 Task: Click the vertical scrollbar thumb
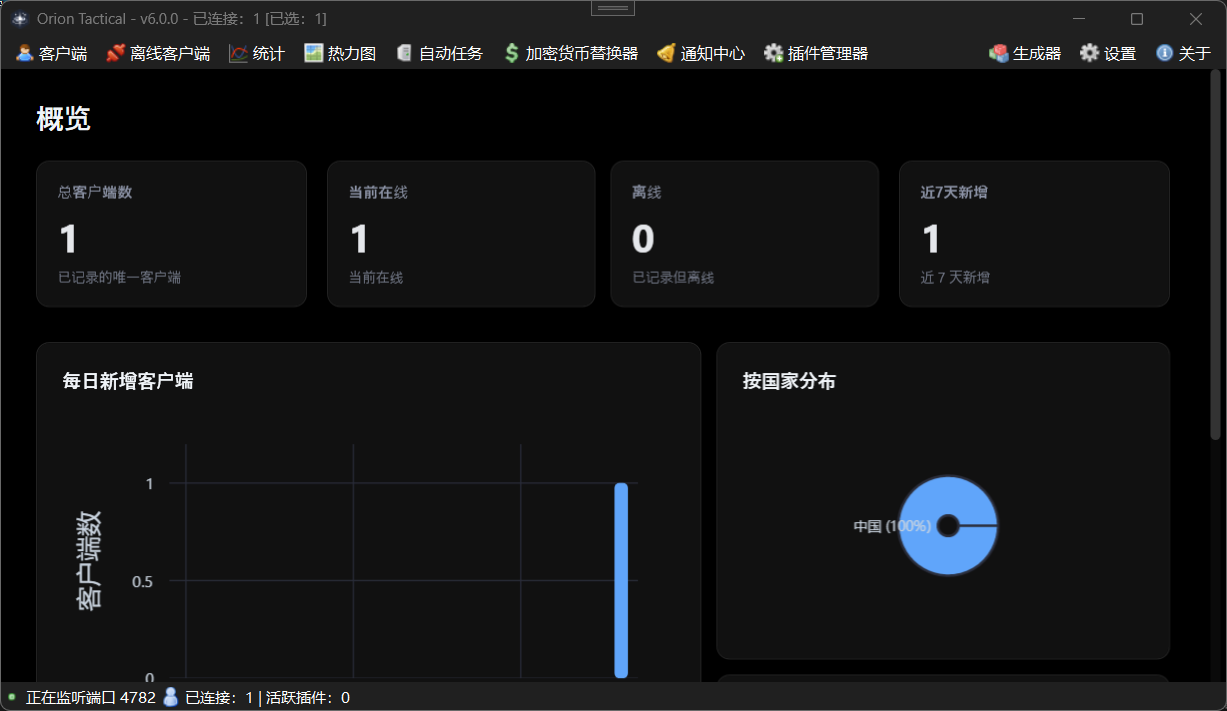1216,255
